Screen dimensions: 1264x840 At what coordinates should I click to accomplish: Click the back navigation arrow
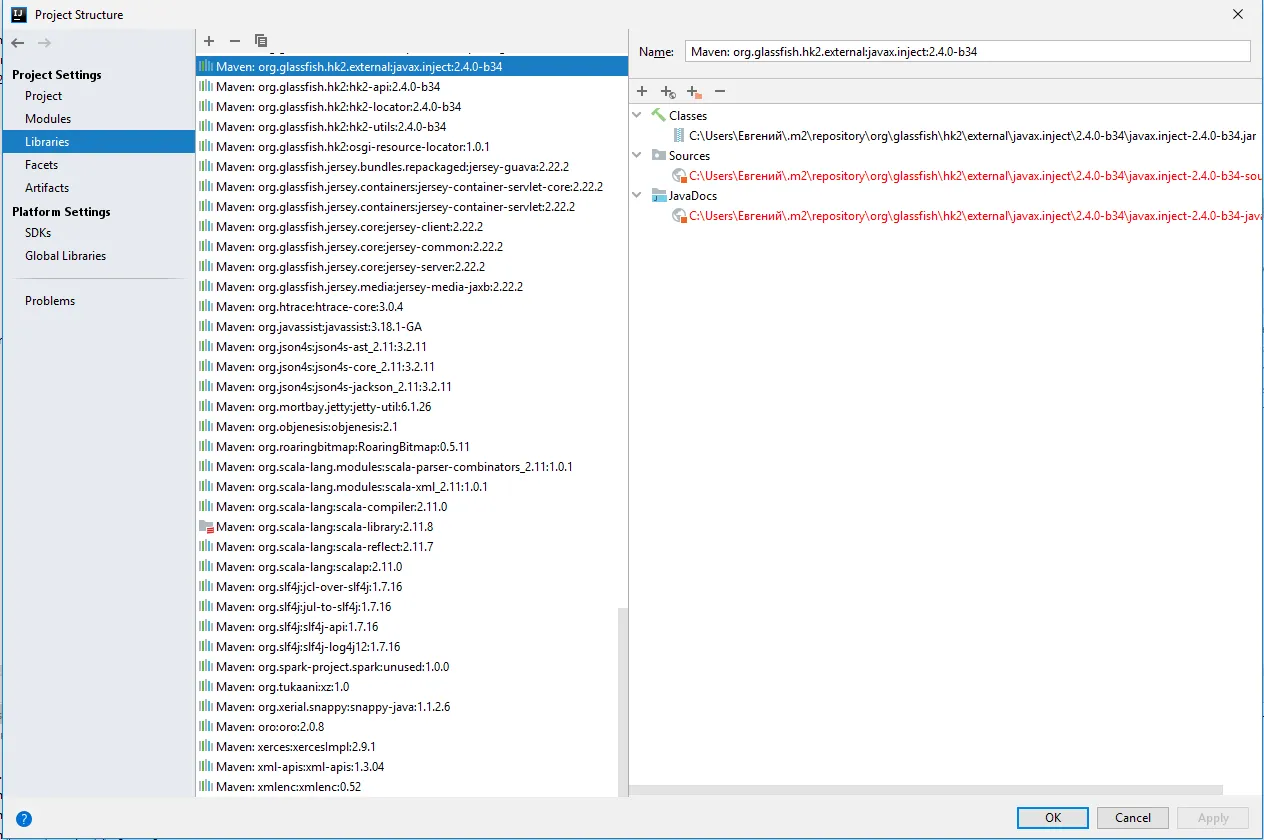point(18,43)
